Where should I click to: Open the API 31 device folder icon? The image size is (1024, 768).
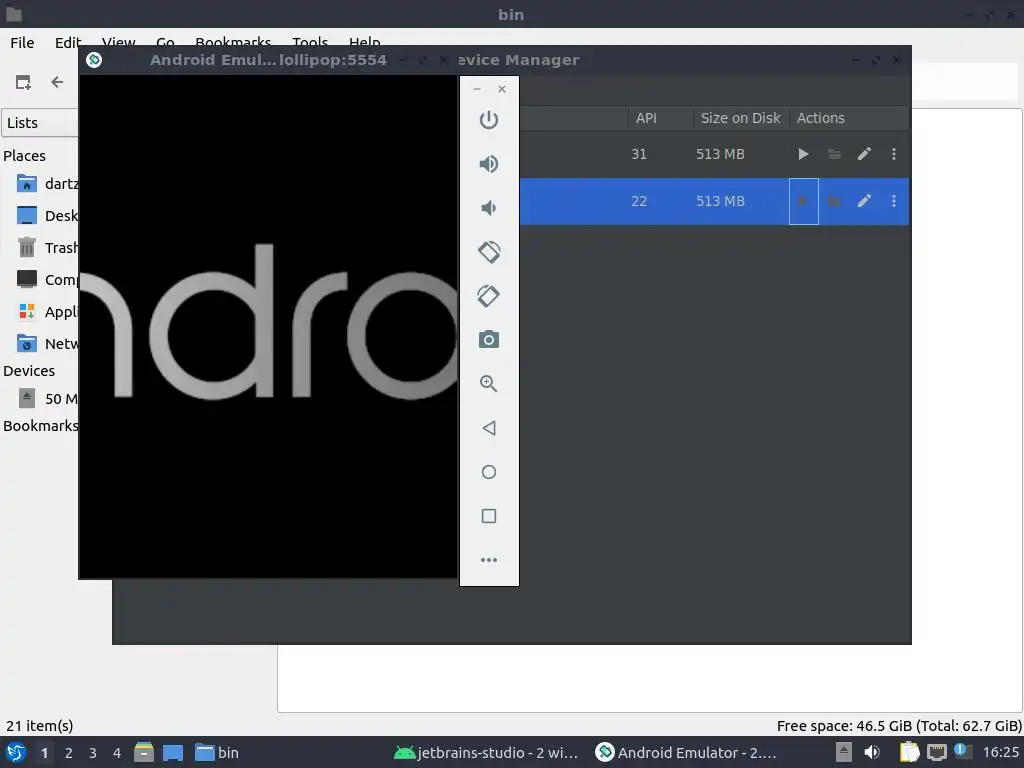click(834, 154)
